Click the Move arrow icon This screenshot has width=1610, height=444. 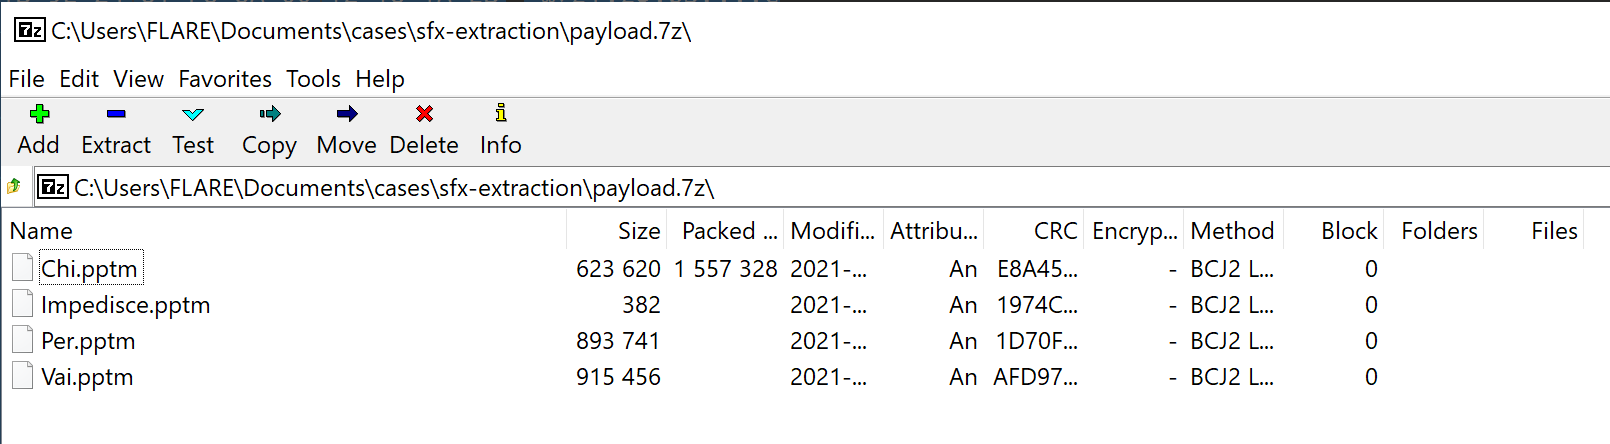(x=347, y=113)
